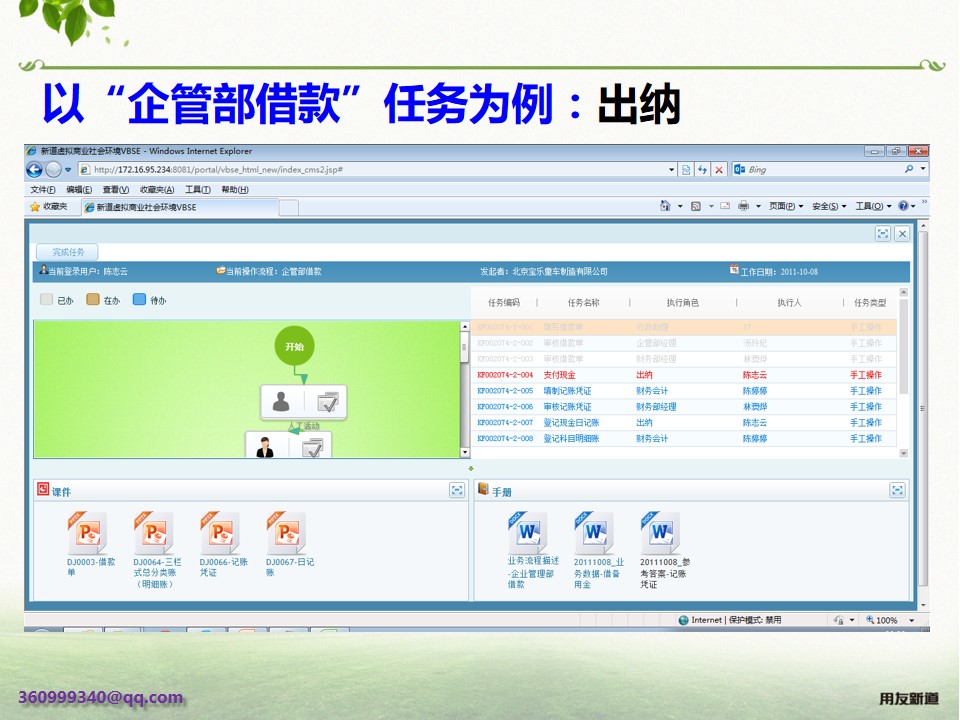Open the 查看(V) menu
The height and width of the screenshot is (720, 960).
[x=116, y=189]
